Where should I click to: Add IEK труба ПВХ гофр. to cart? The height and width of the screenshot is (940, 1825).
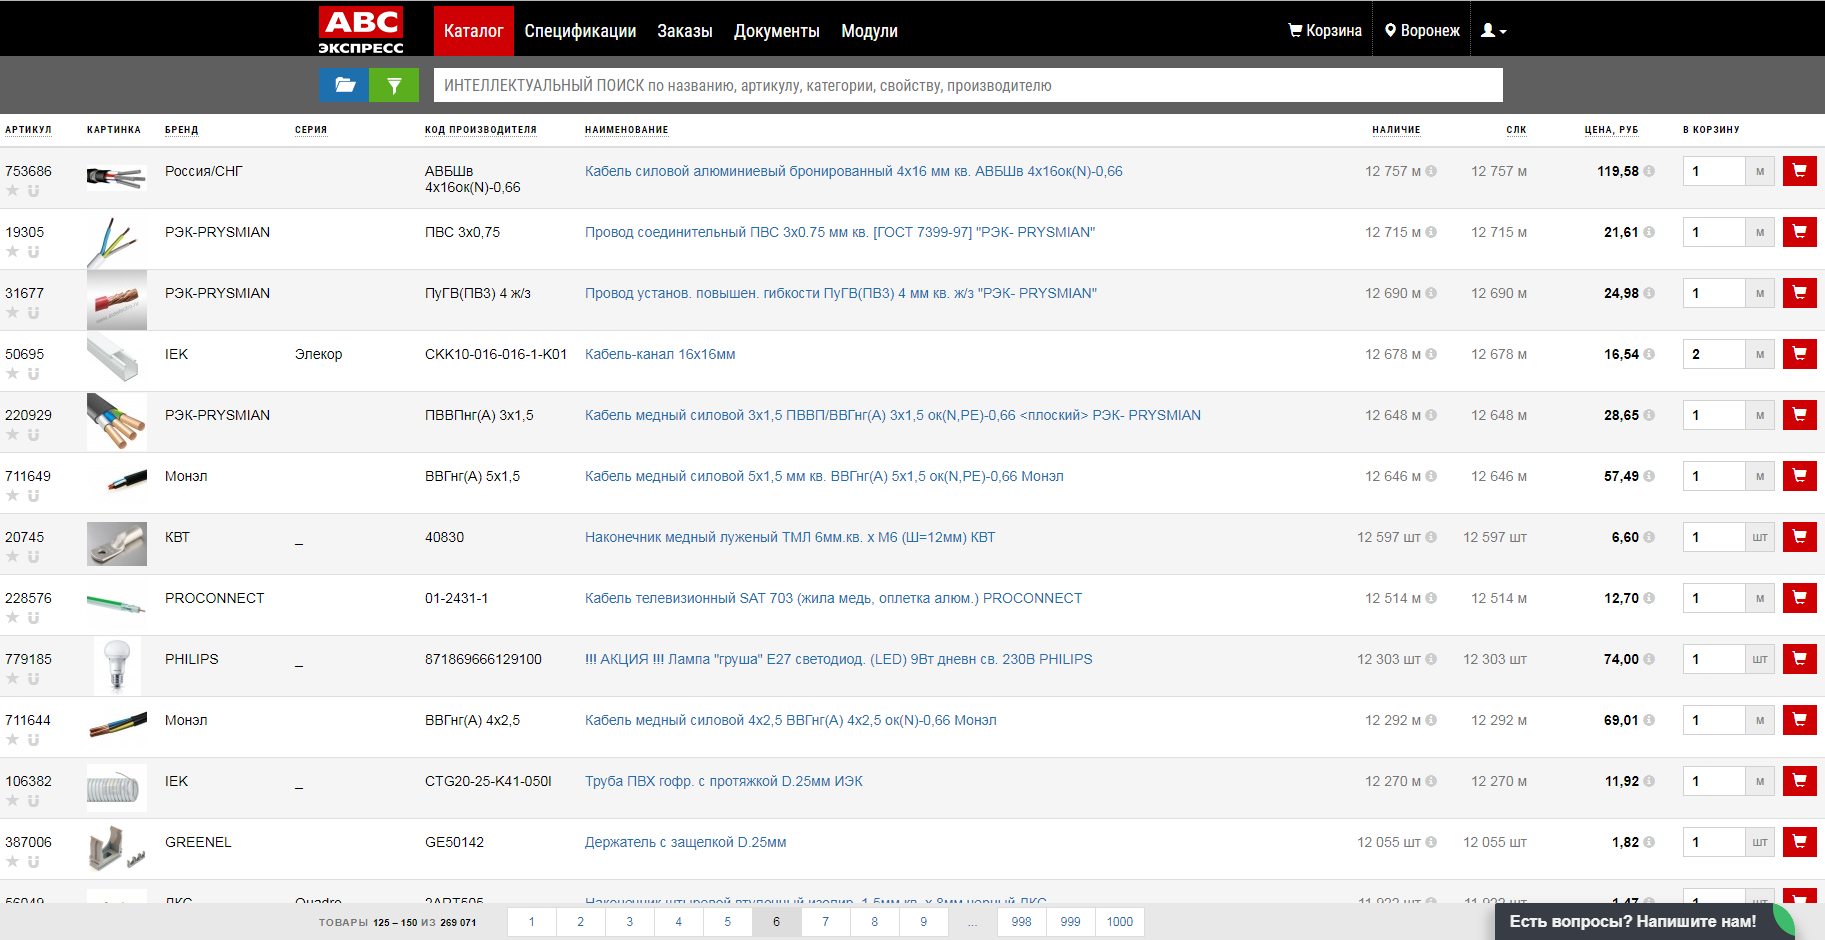1800,781
